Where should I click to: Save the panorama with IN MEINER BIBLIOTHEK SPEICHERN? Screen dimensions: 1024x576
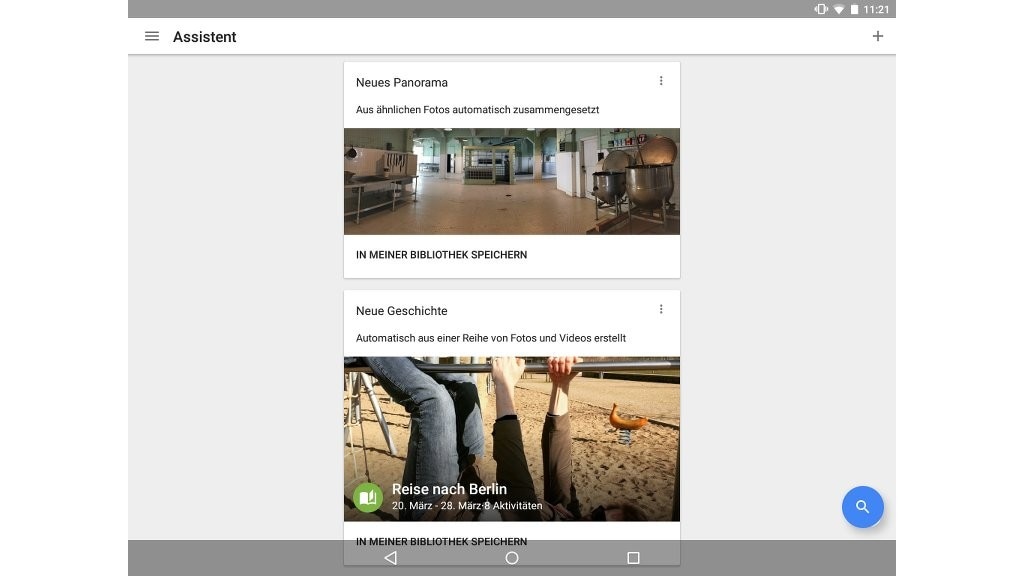tap(442, 254)
